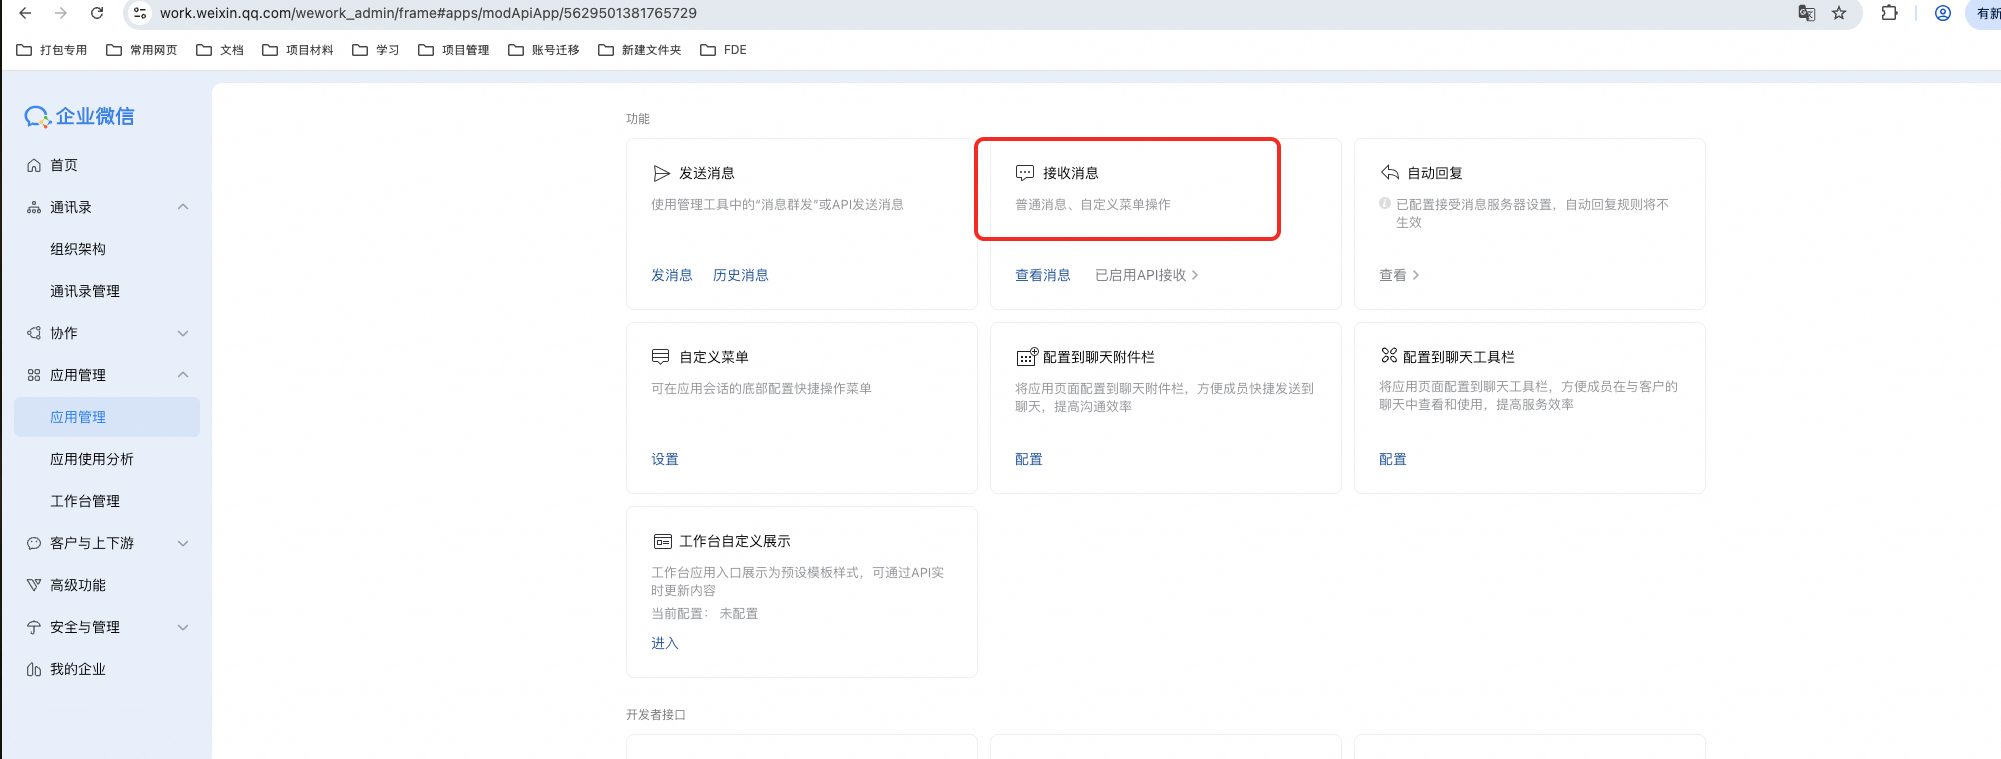Click the 自定义菜单 icon
2001x759 pixels.
[661, 357]
